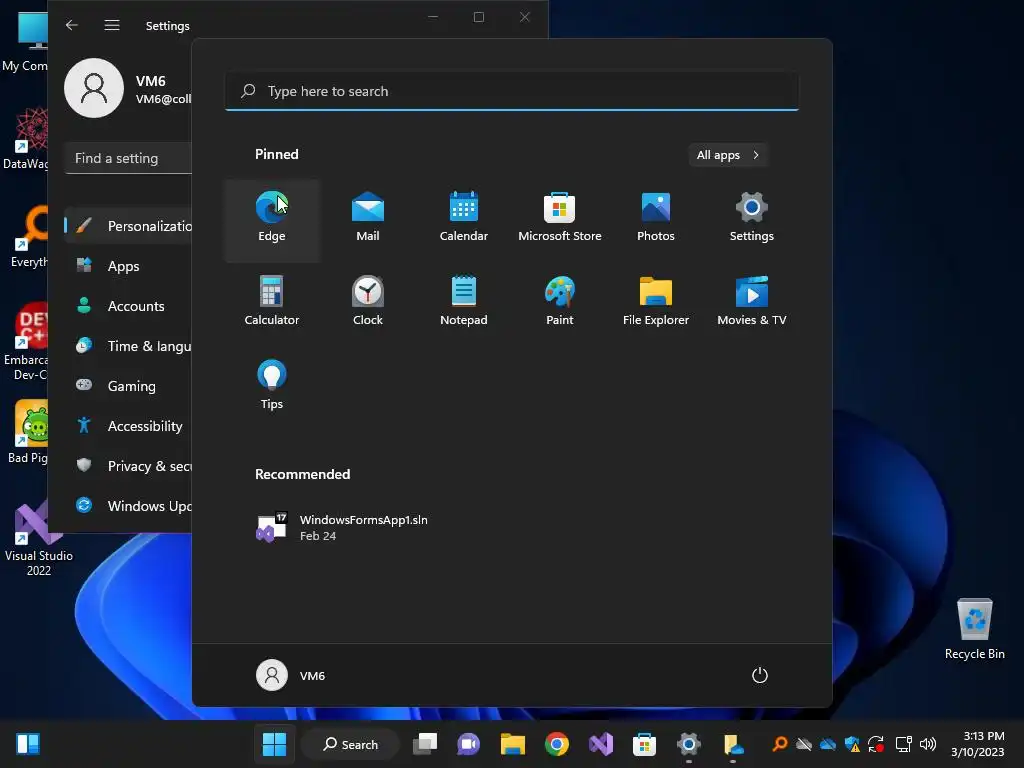Select Gaming in the Settings sidebar
Screen dimensions: 1024x768
click(128, 385)
